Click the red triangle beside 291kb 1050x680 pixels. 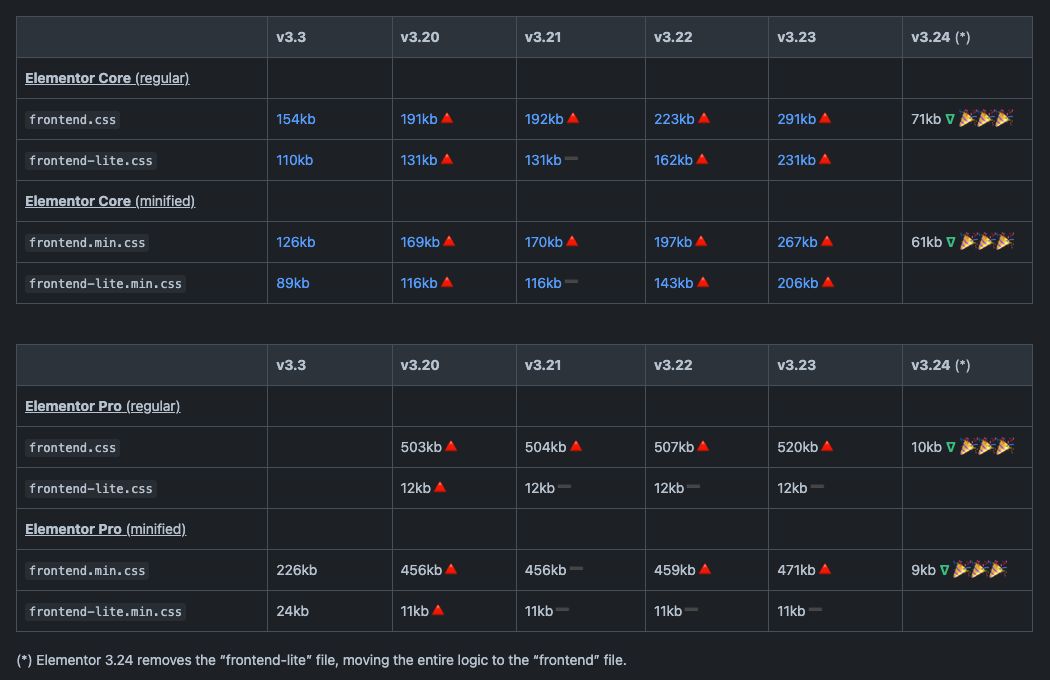[825, 118]
